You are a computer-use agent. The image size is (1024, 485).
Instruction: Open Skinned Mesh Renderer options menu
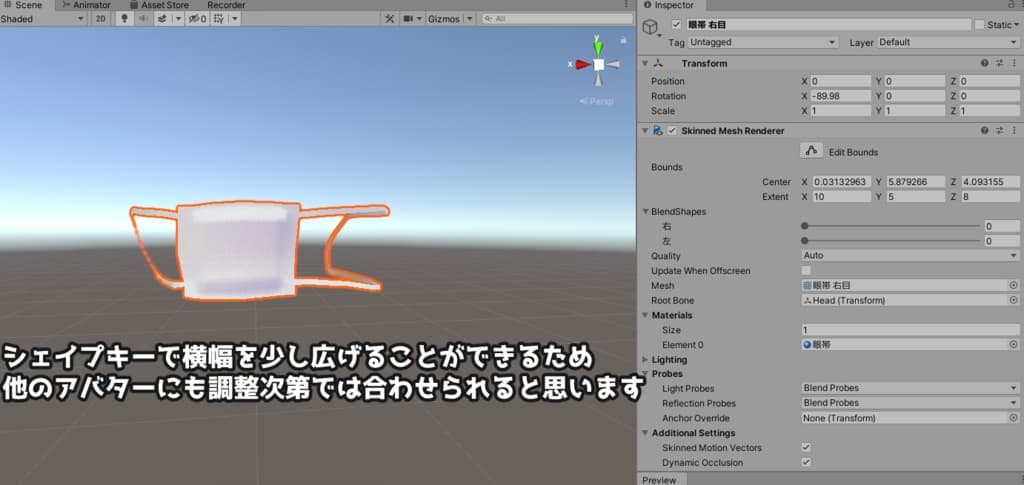coord(1014,131)
